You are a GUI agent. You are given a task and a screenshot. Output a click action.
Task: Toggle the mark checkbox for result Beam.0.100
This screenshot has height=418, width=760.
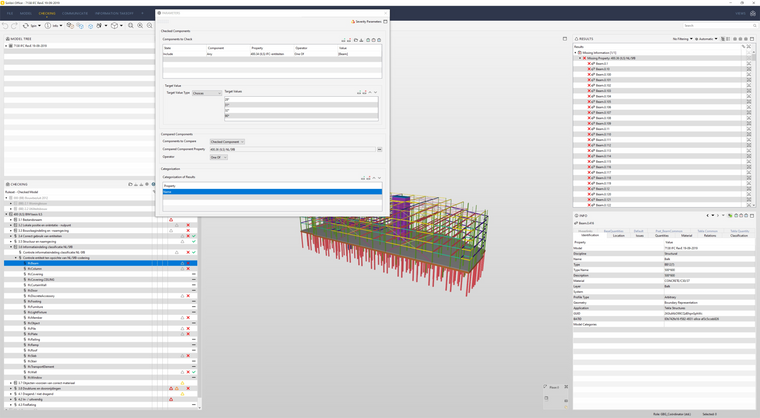pos(748,75)
